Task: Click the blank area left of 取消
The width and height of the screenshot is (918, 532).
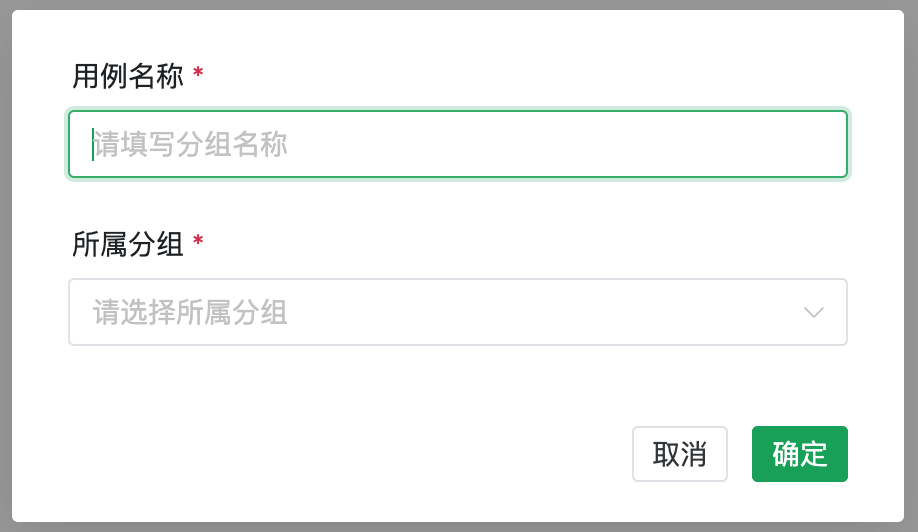Action: (350, 454)
